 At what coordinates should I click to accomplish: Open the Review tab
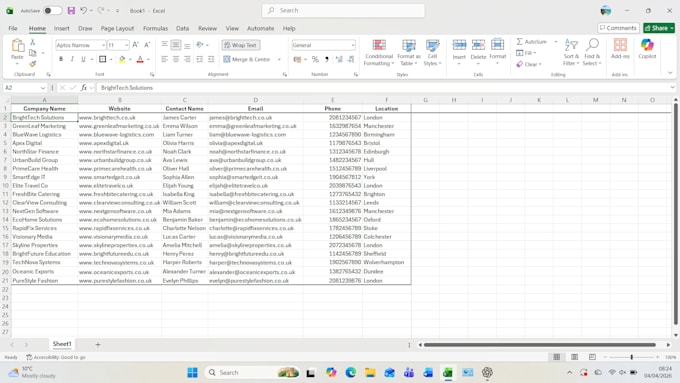click(207, 28)
